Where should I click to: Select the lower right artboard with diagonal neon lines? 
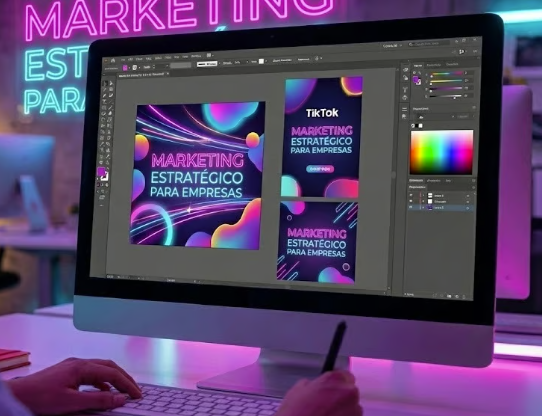(x=317, y=242)
